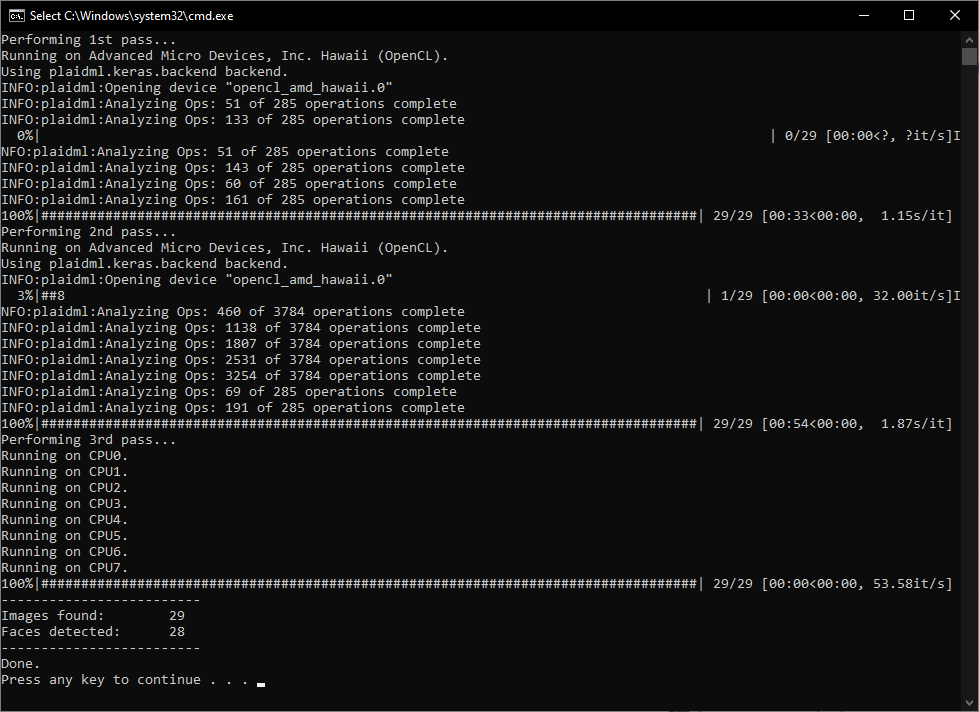
Task: Click the 'Opening device opencl_amd_hawaii.0' log line
Action: [x=195, y=87]
